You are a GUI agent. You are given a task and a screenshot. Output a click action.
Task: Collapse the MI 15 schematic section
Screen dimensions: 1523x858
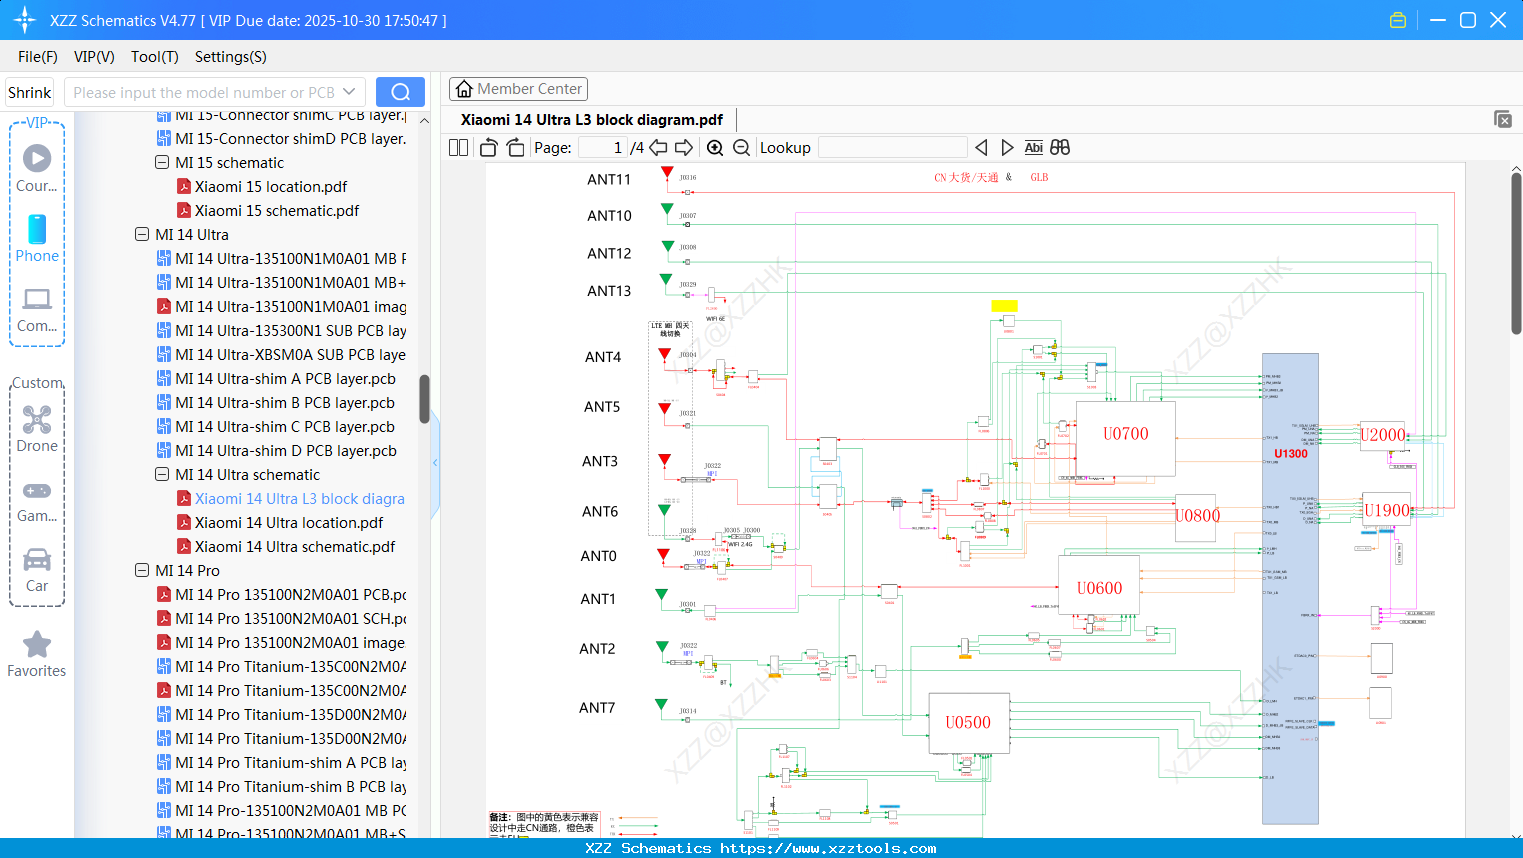(x=161, y=162)
